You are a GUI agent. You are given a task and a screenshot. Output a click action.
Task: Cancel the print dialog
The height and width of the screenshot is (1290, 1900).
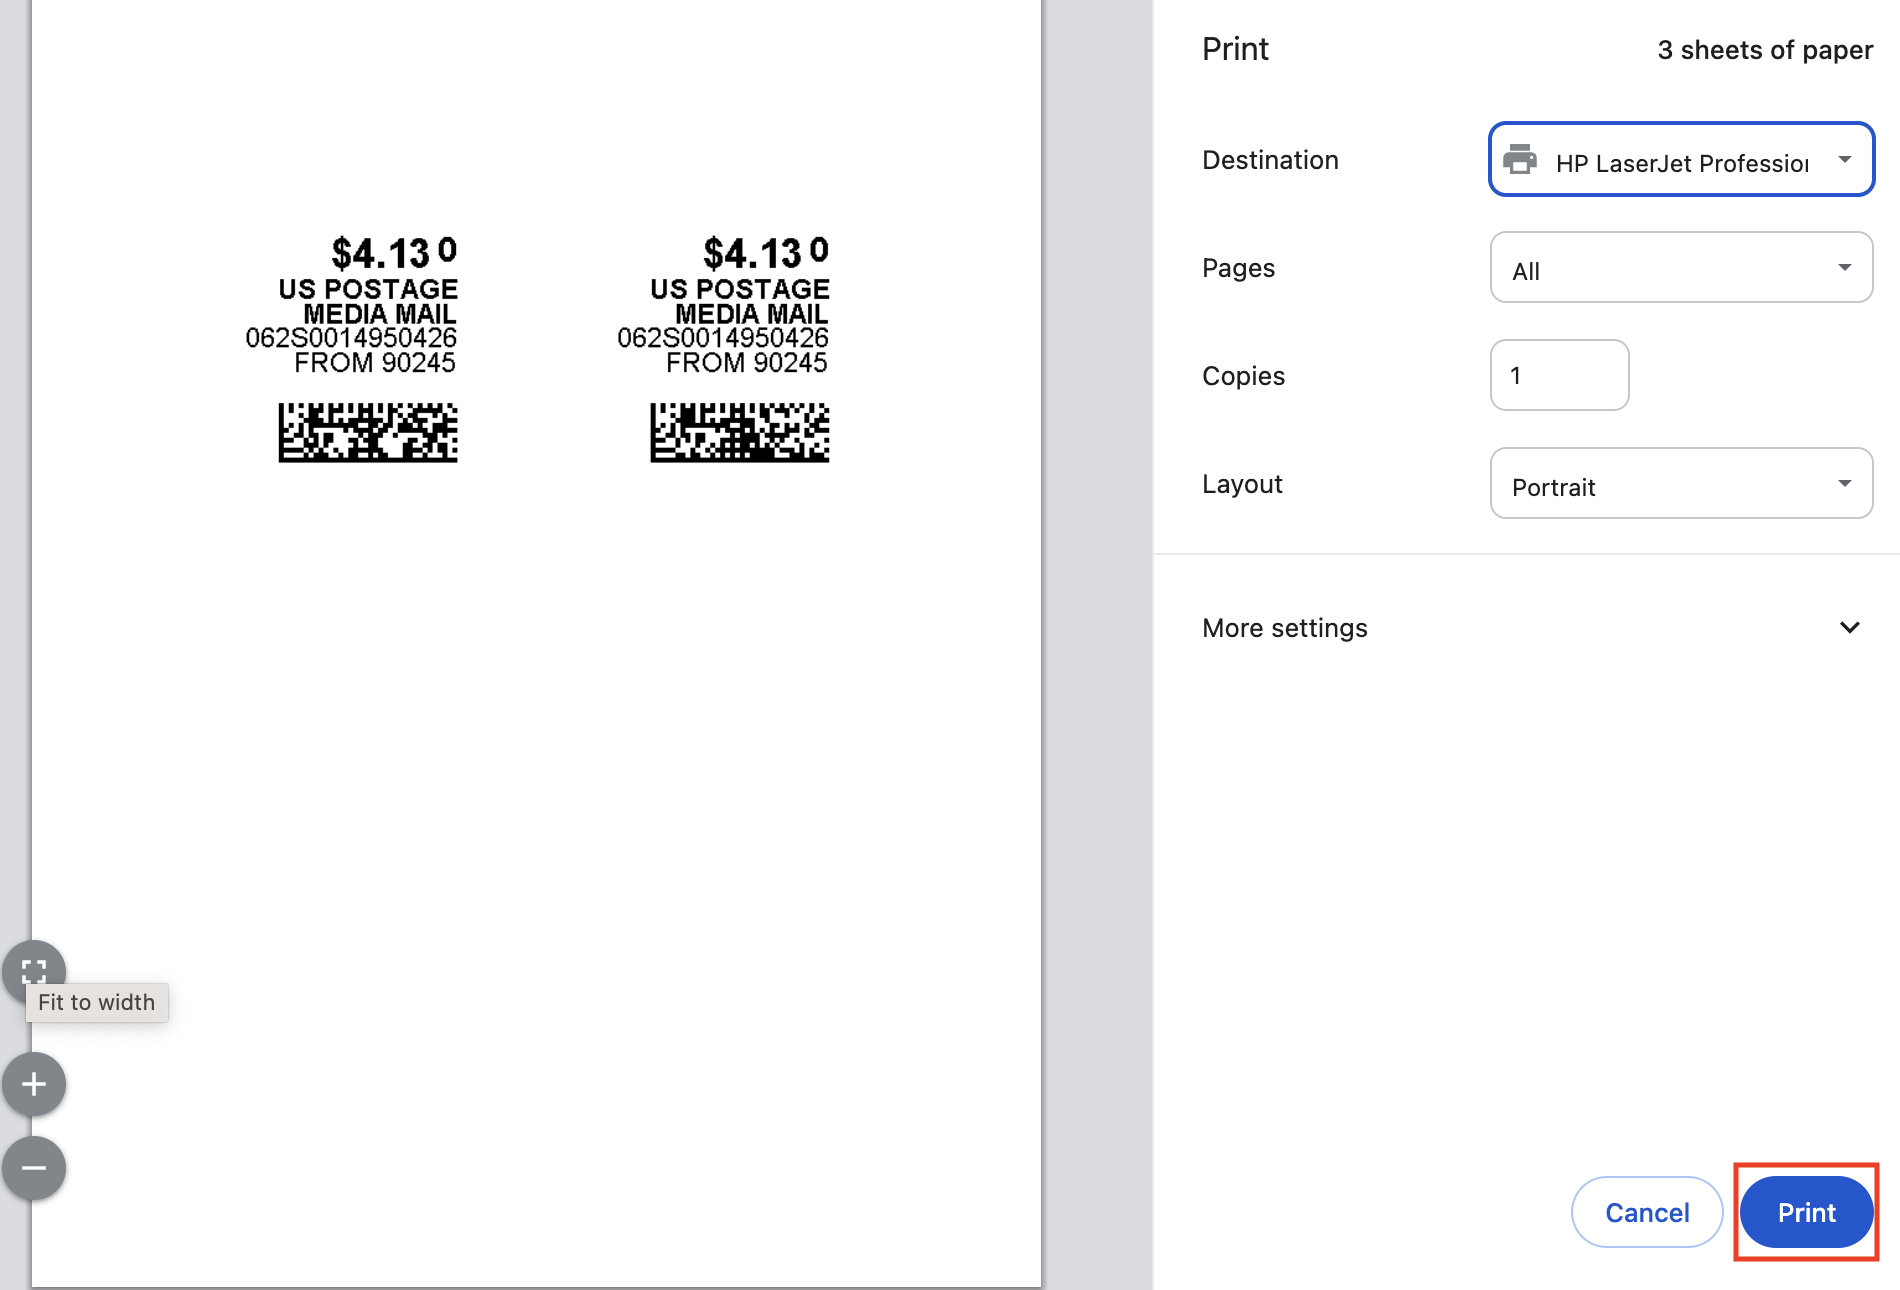coord(1646,1212)
